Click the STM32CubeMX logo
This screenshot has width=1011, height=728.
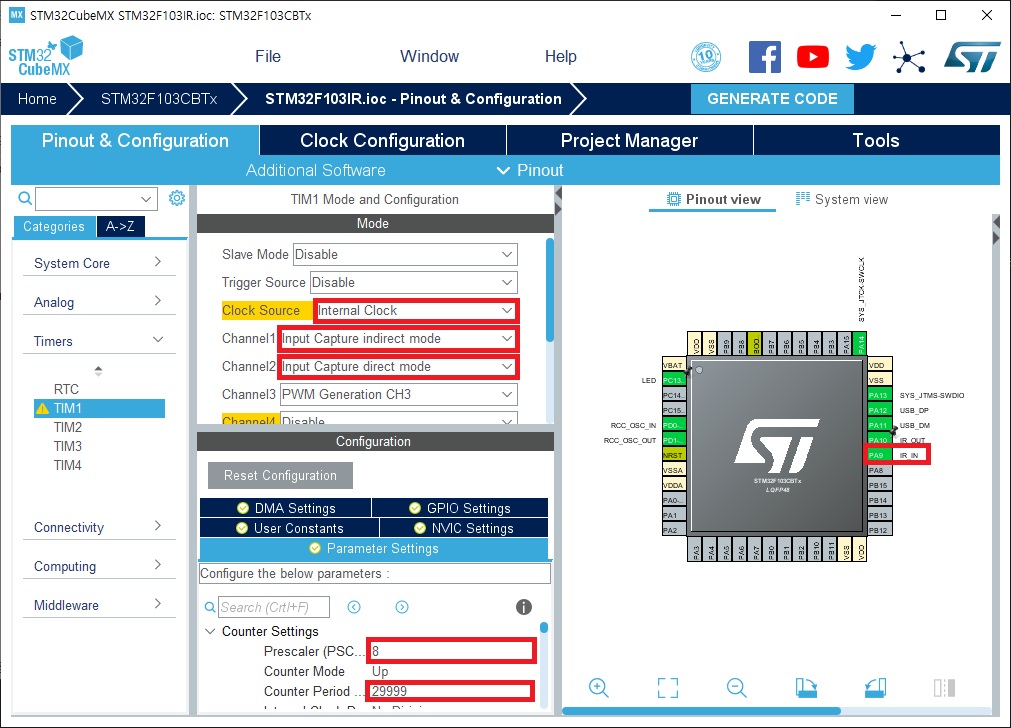[45, 57]
